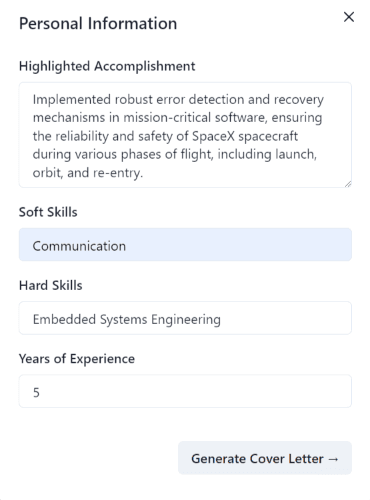
Task: Place cursor on the word SpaceX
Action: click(213, 136)
